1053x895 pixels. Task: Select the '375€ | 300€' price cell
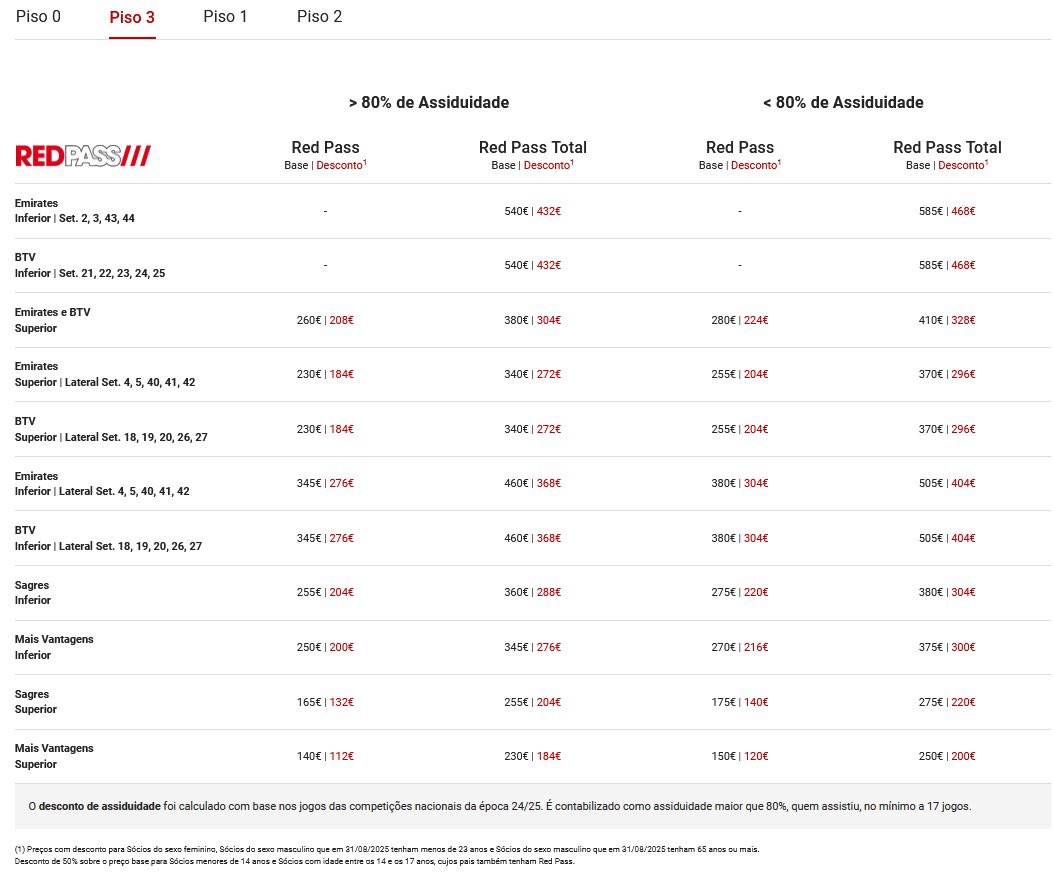(x=947, y=647)
